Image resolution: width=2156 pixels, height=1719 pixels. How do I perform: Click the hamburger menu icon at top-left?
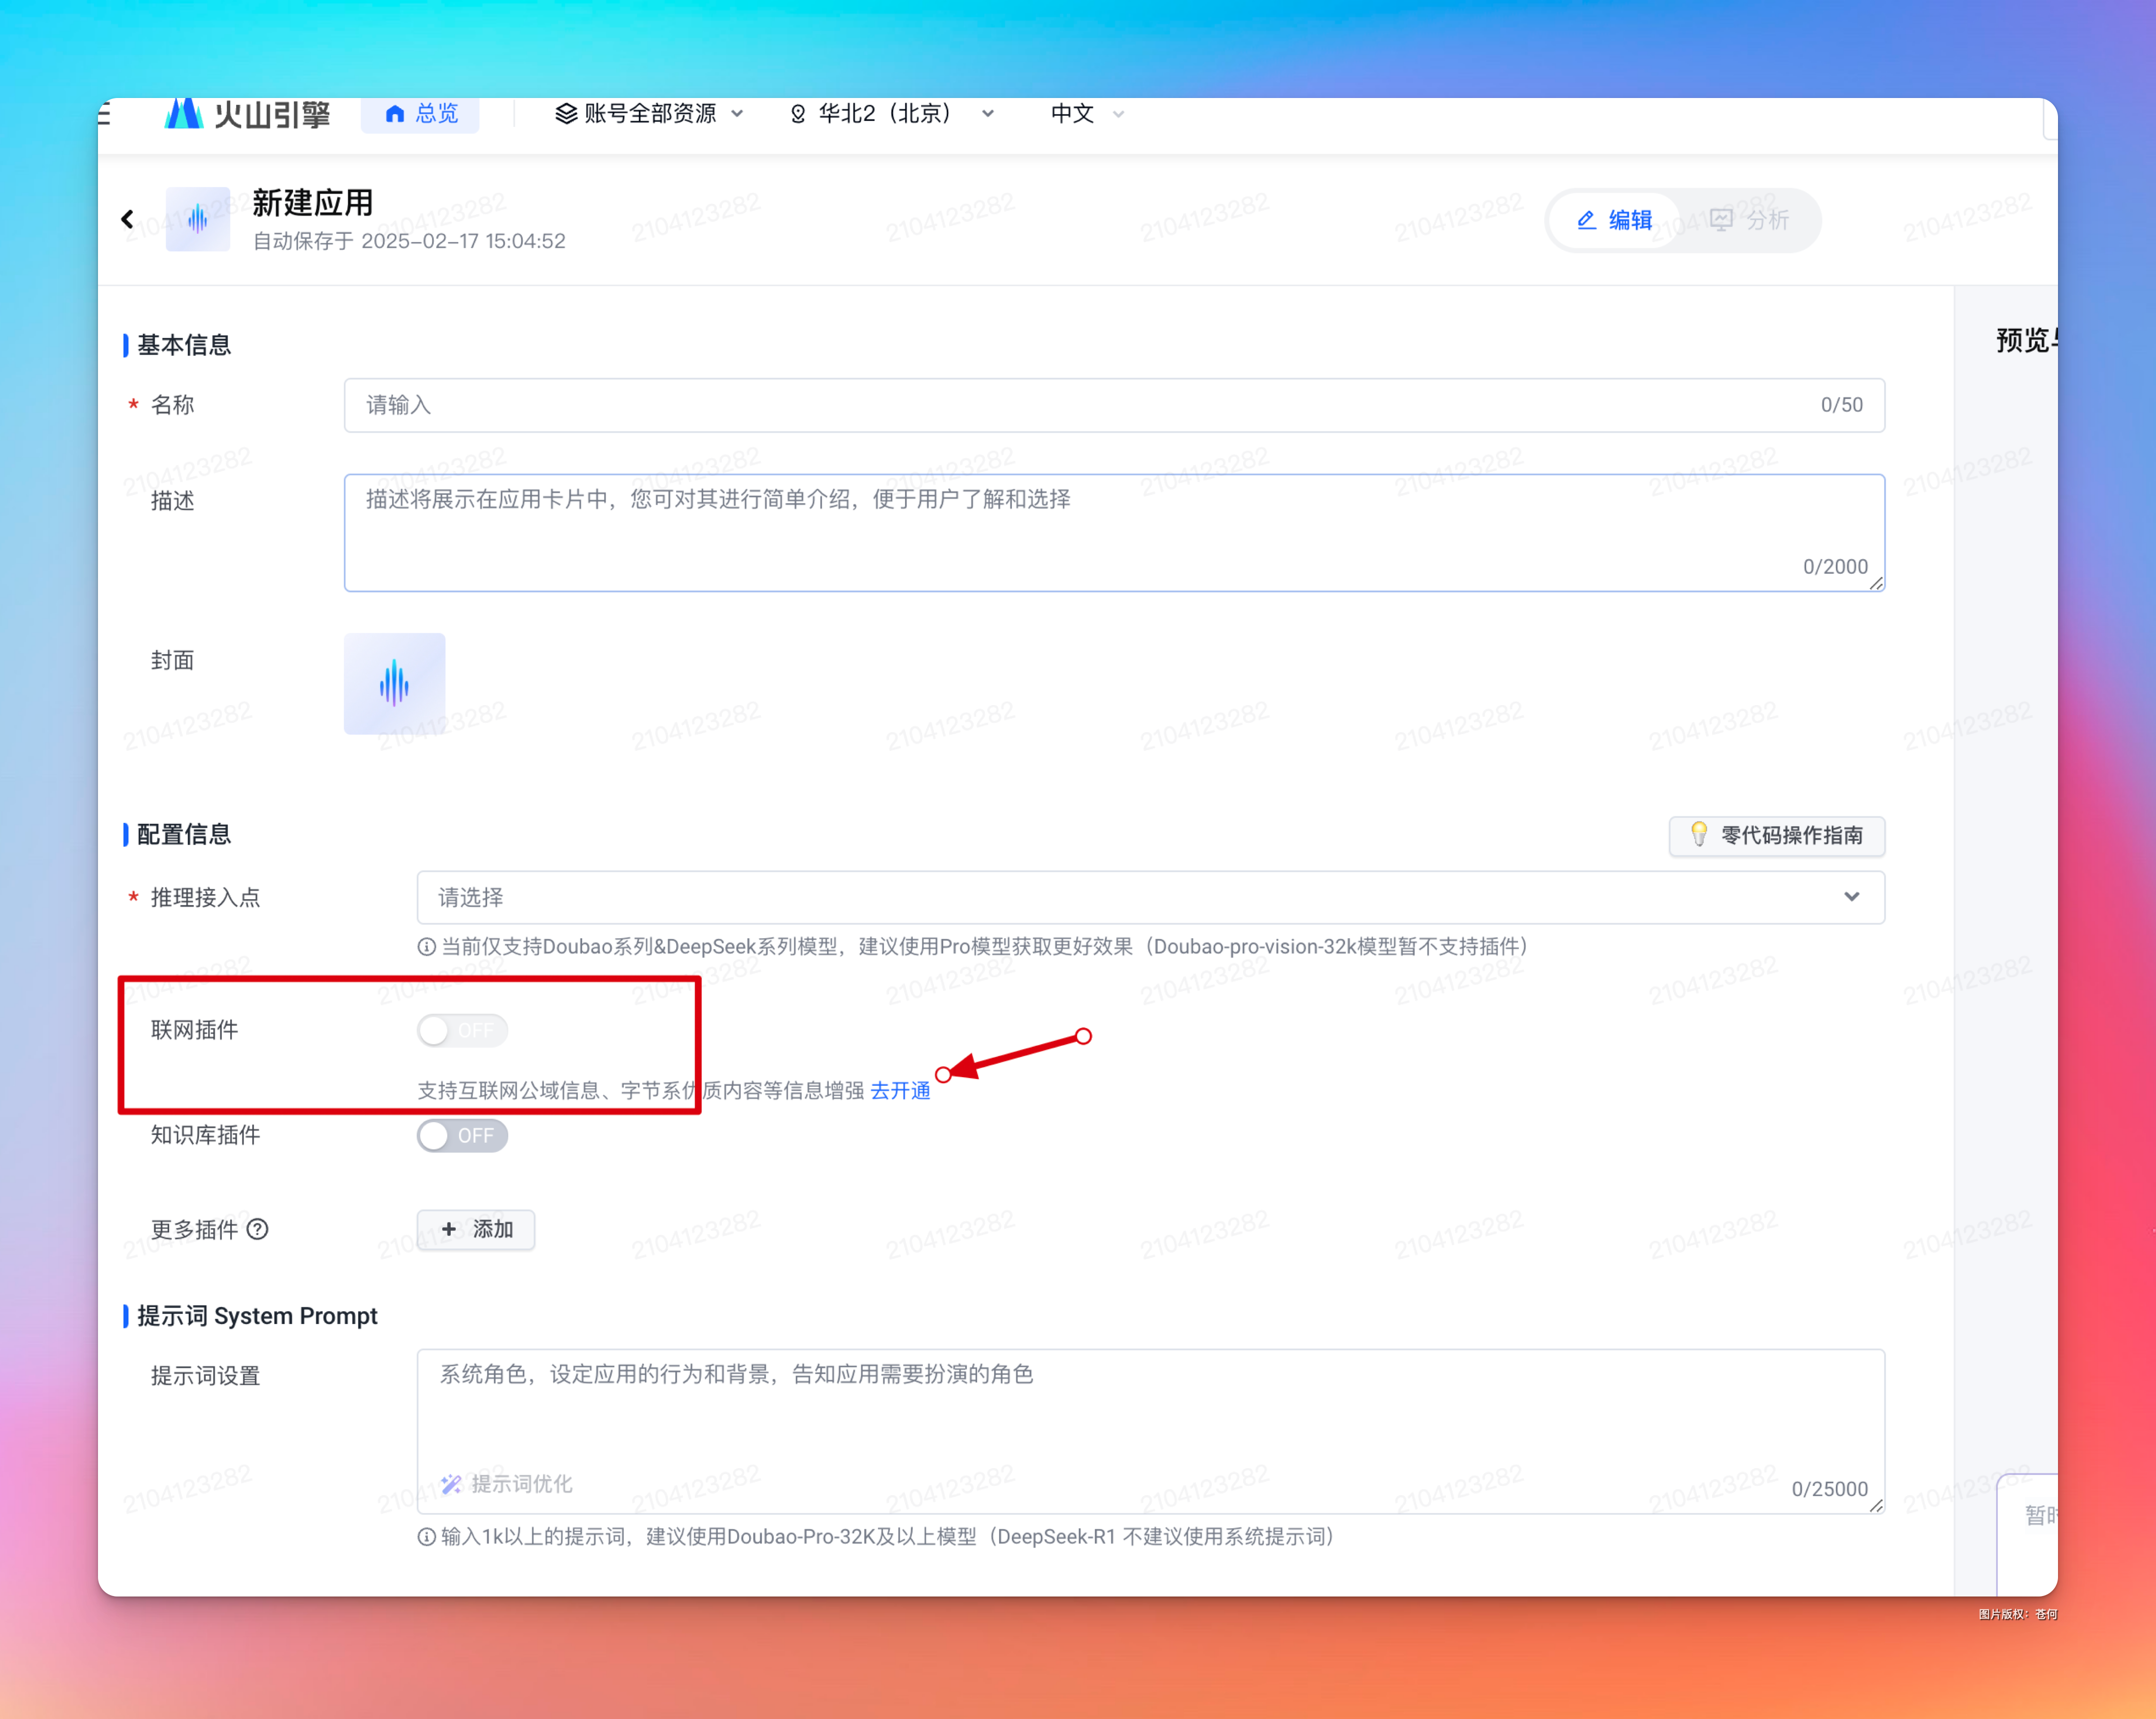coord(104,114)
